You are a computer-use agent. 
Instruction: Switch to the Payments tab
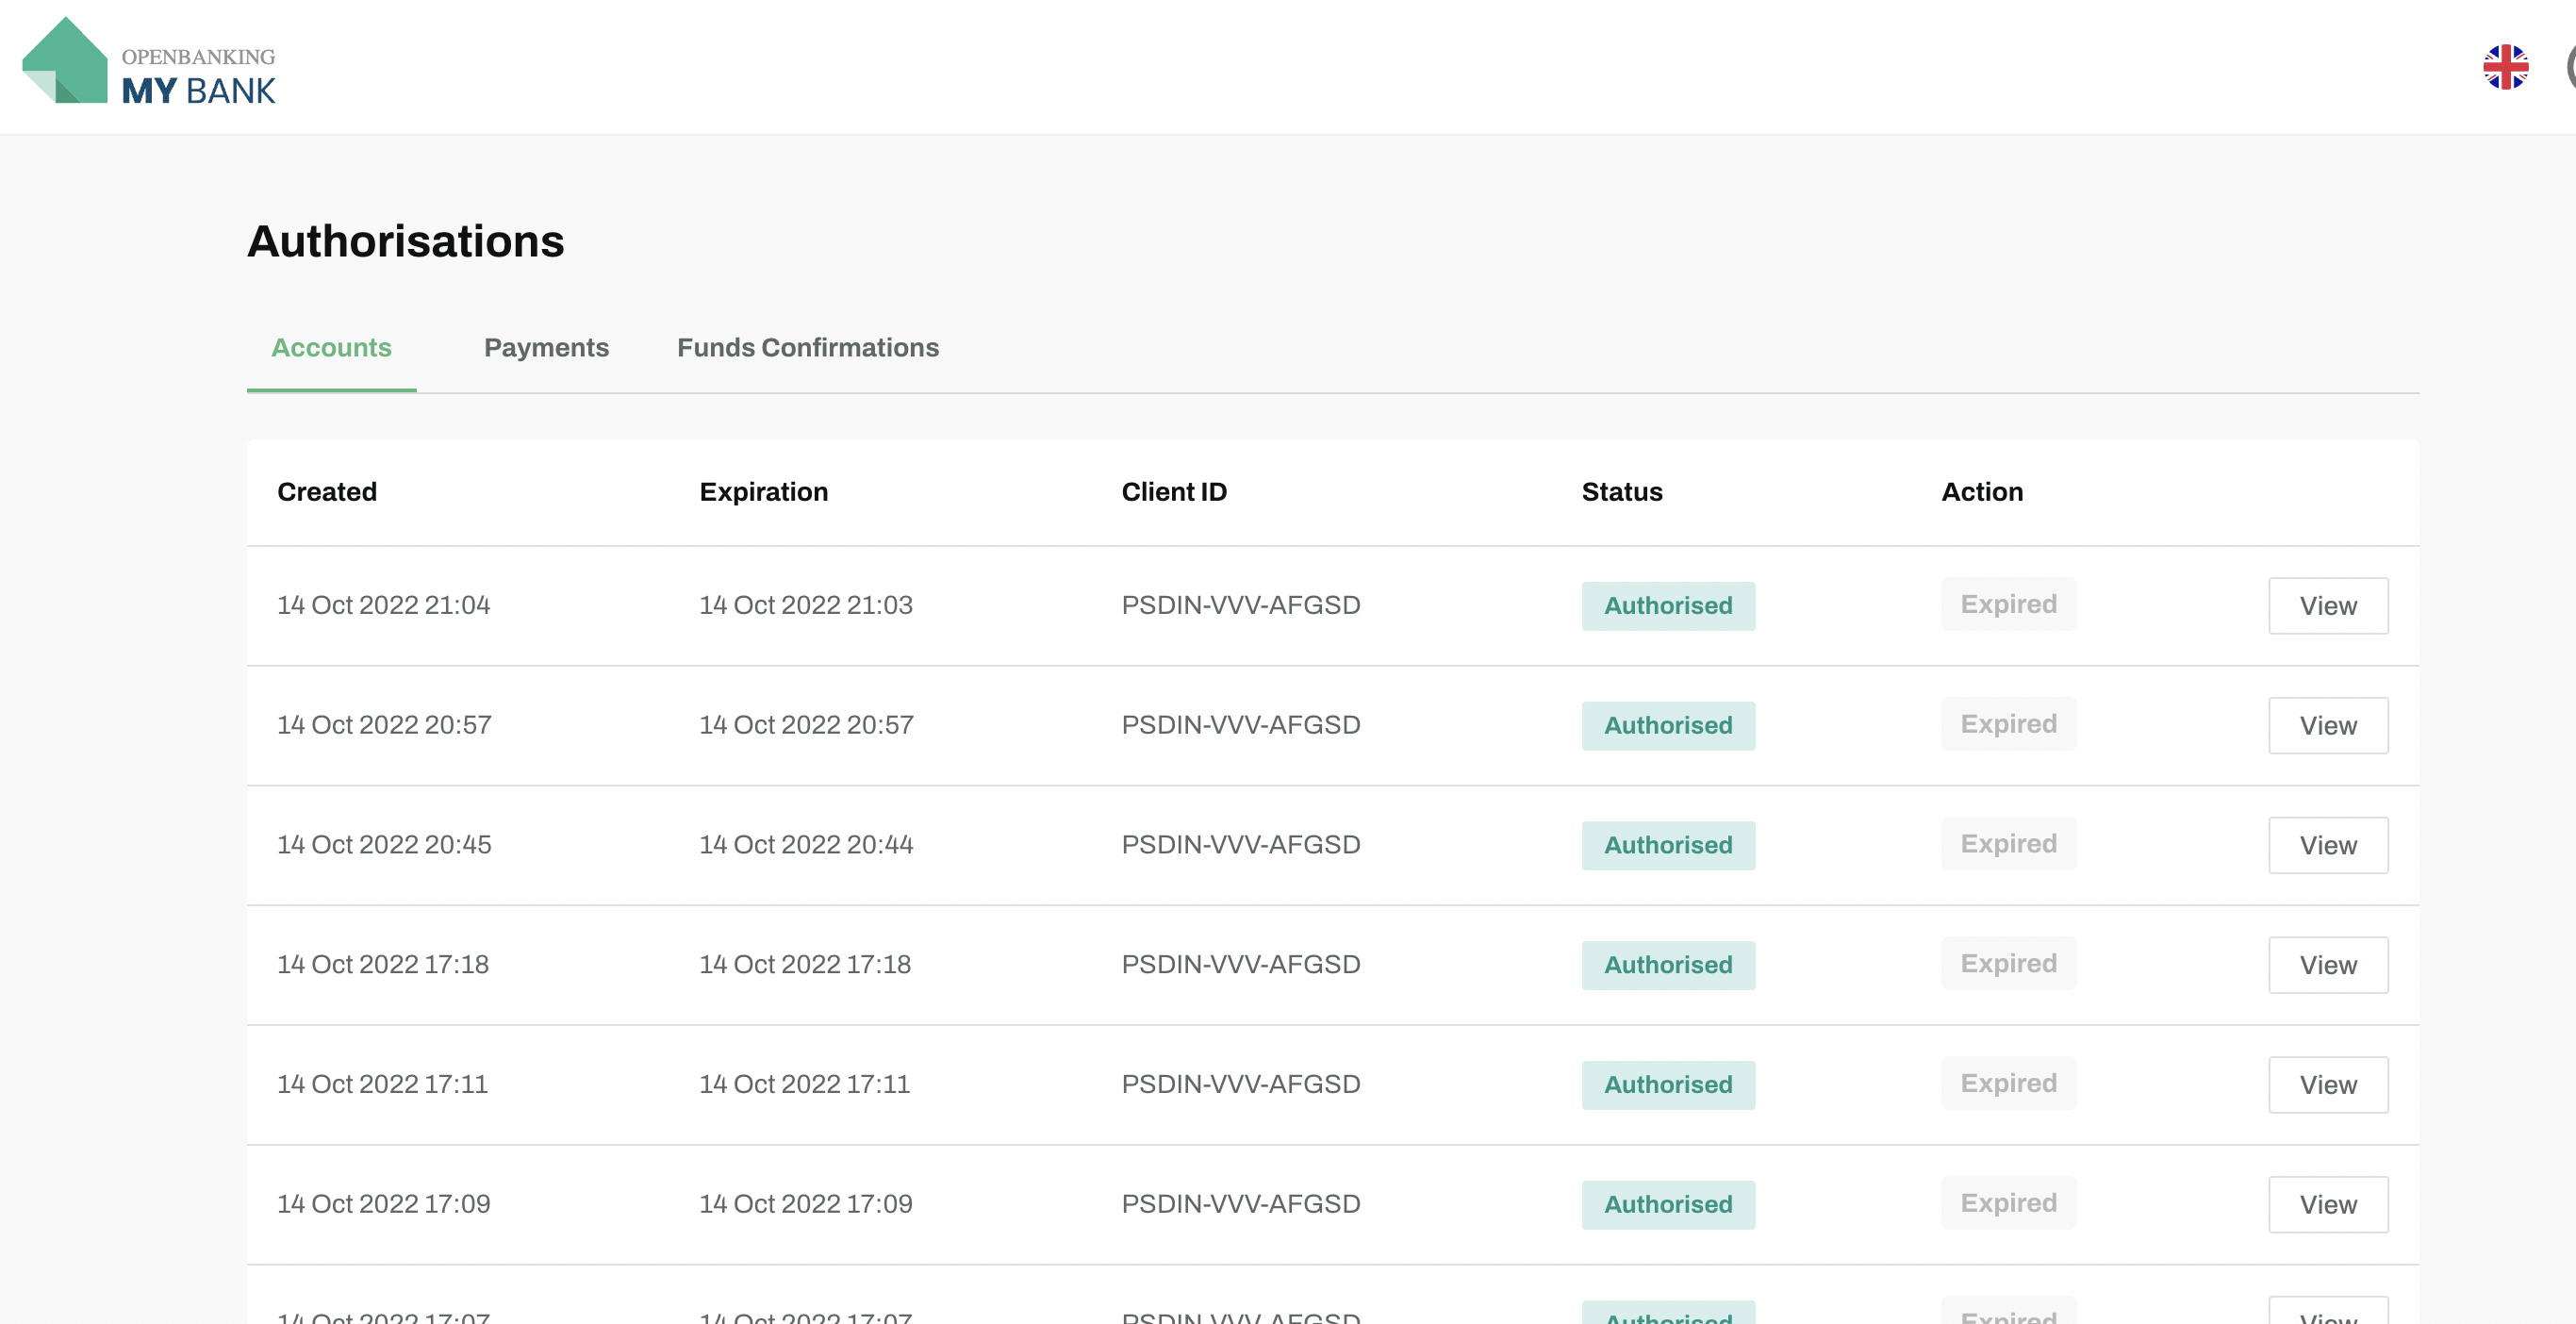point(546,348)
